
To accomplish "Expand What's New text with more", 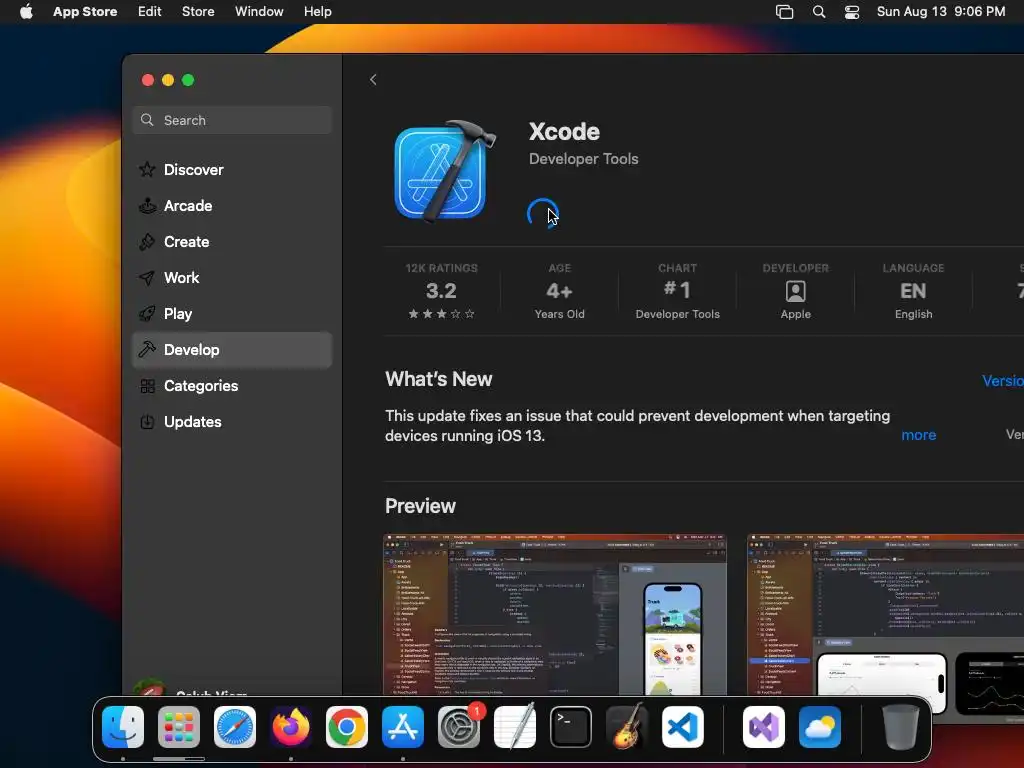I will click(x=918, y=435).
